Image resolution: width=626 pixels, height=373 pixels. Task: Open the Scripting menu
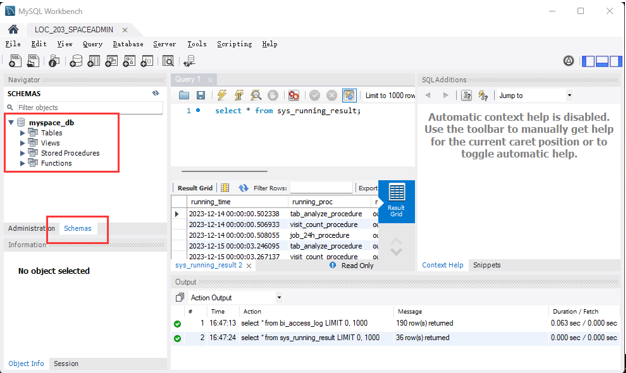[234, 44]
